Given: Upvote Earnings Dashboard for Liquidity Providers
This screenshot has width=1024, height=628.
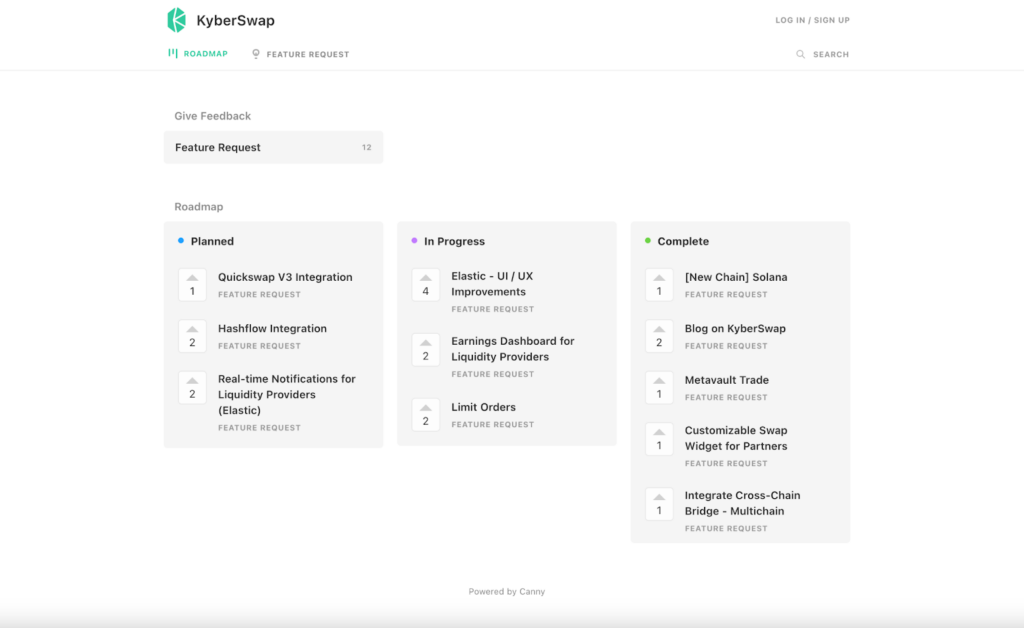Looking at the screenshot, I should (x=426, y=350).
